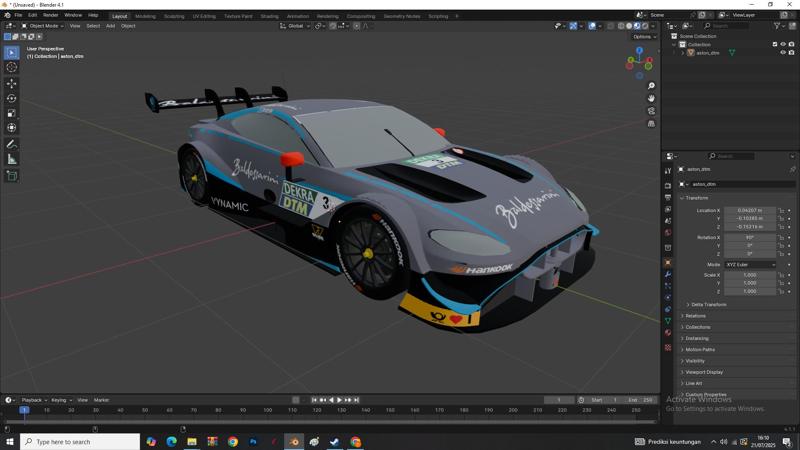The height and width of the screenshot is (450, 800).
Task: Open the viewport Options dropdown
Action: click(644, 37)
